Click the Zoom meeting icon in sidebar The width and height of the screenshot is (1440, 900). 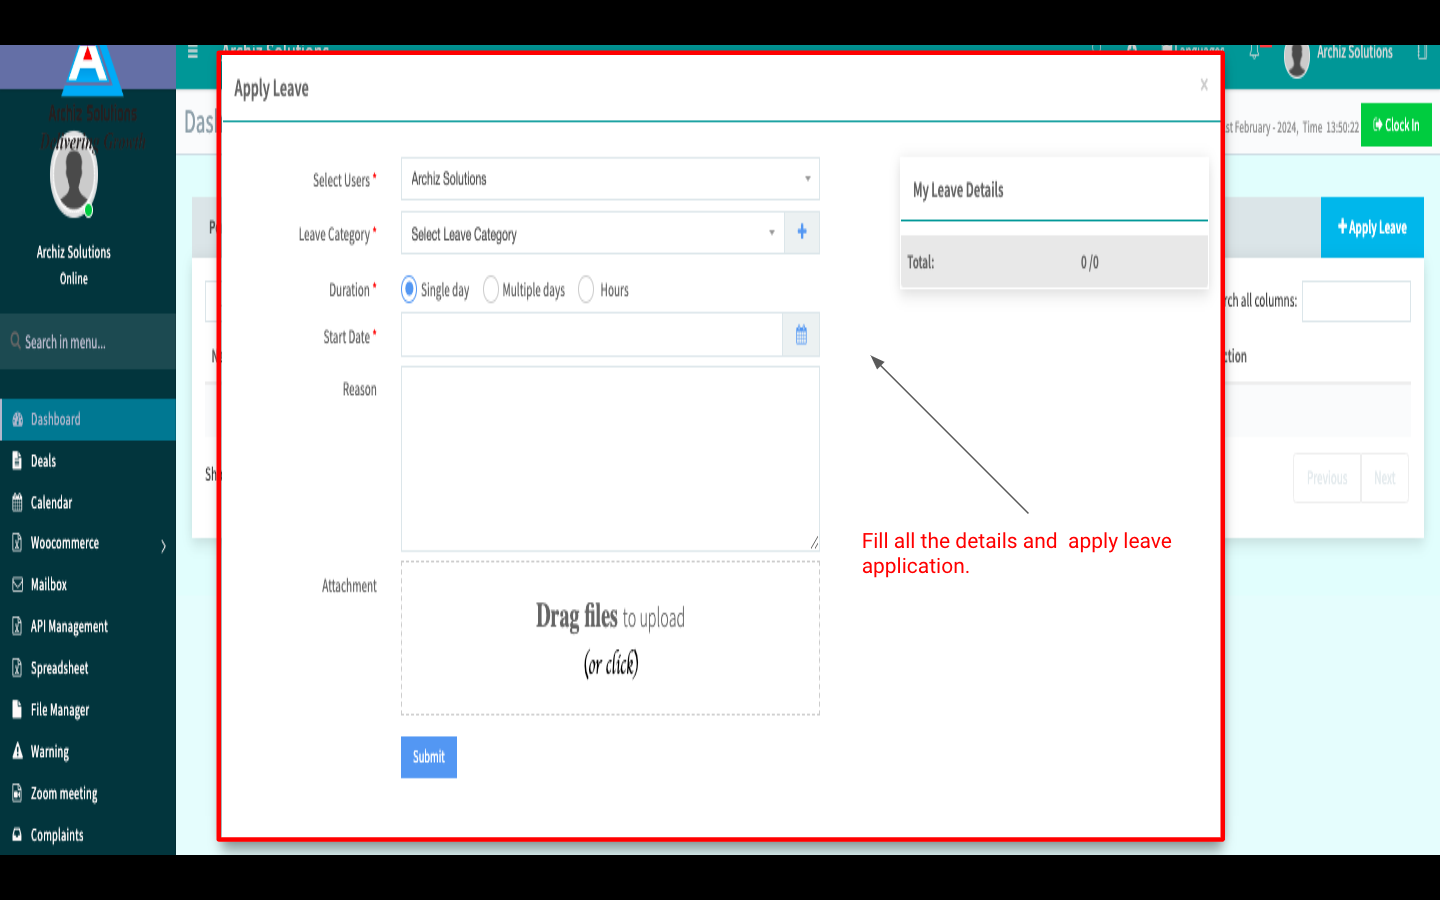tap(17, 793)
